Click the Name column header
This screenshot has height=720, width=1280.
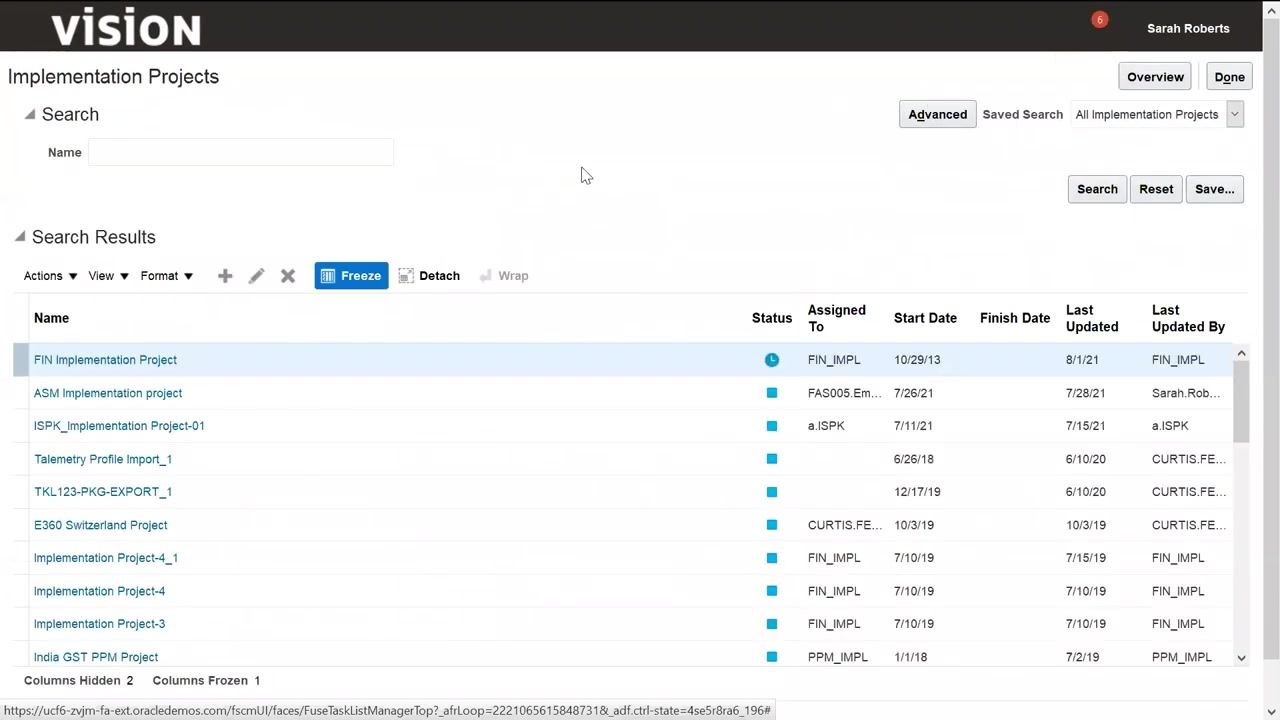(51, 318)
